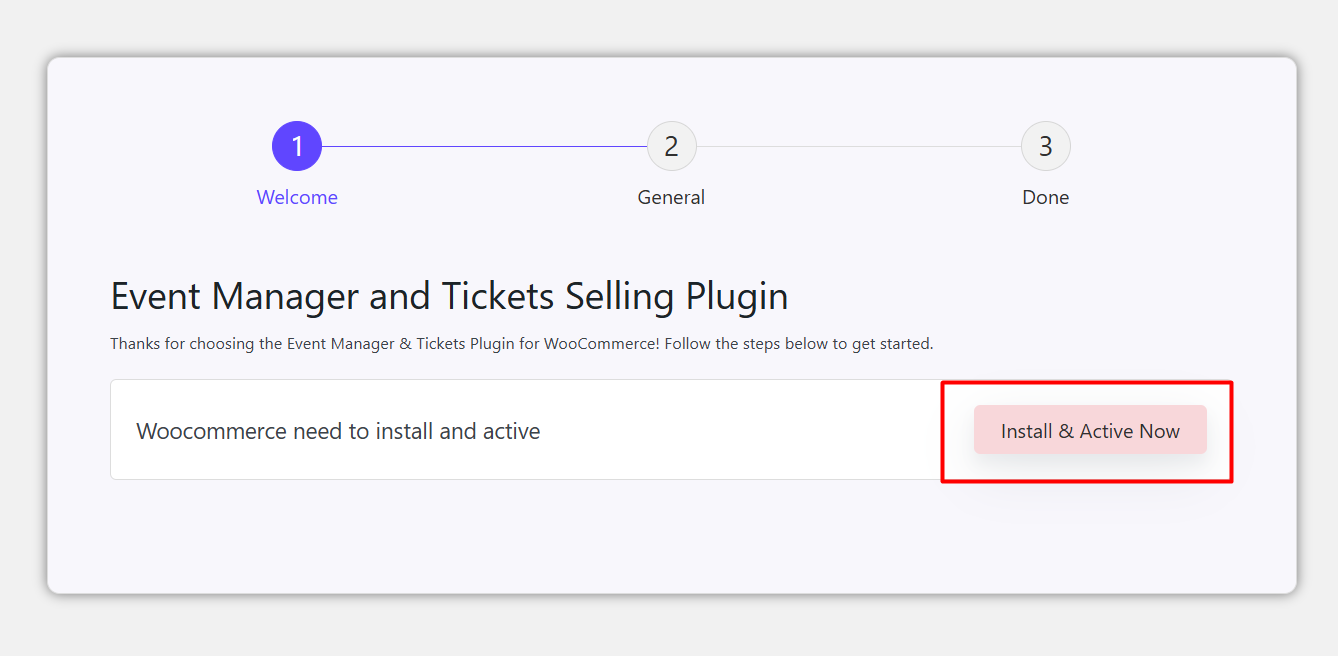Click the word "Plugin" in the main heading
1338x656 pixels.
point(737,297)
